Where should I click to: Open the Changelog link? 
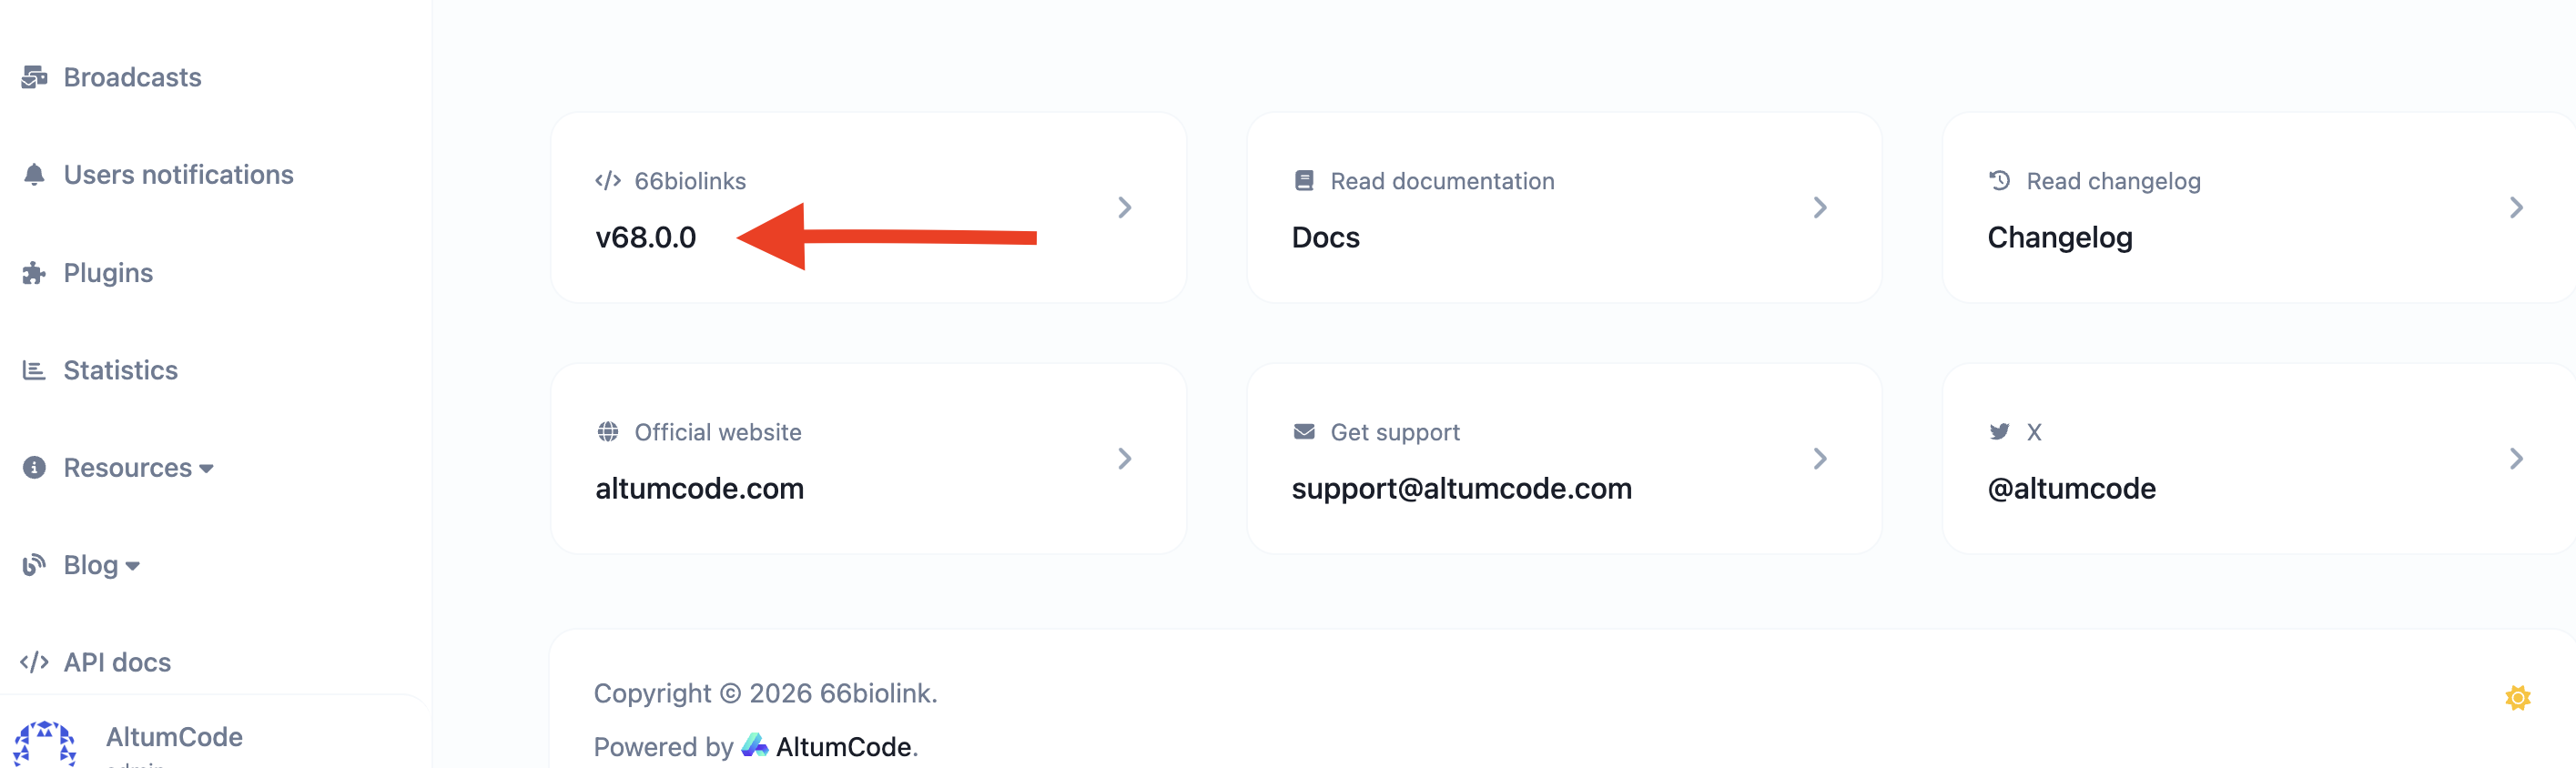2060,237
